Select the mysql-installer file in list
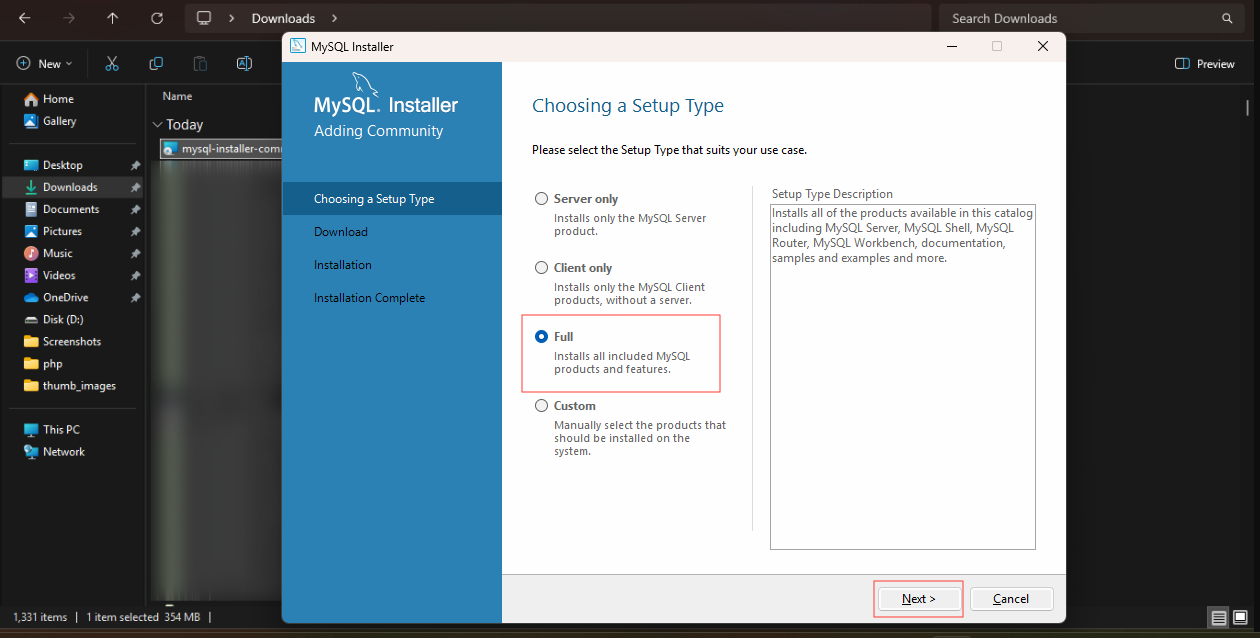Viewport: 1260px width, 638px height. (x=223, y=148)
